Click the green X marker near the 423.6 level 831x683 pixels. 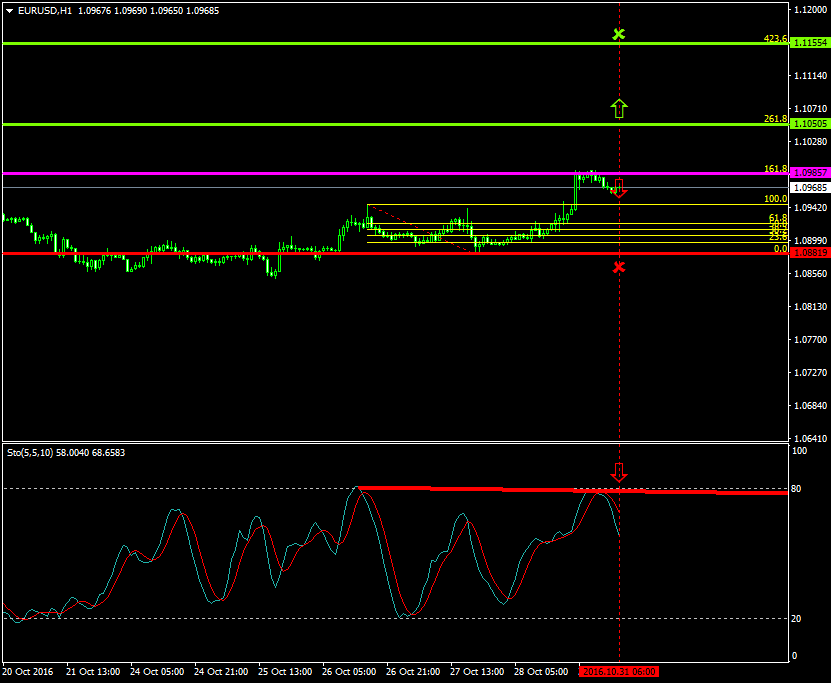pos(619,34)
